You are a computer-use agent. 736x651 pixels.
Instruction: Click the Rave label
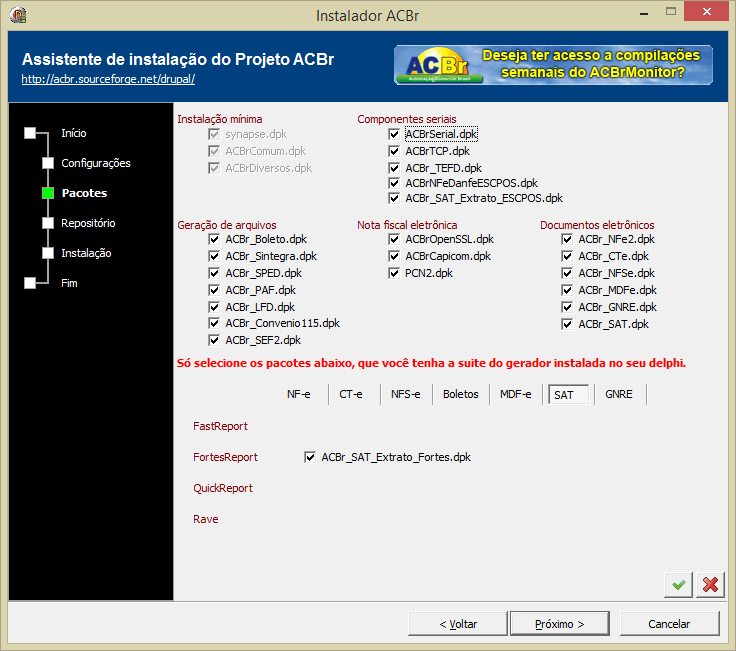tap(206, 519)
